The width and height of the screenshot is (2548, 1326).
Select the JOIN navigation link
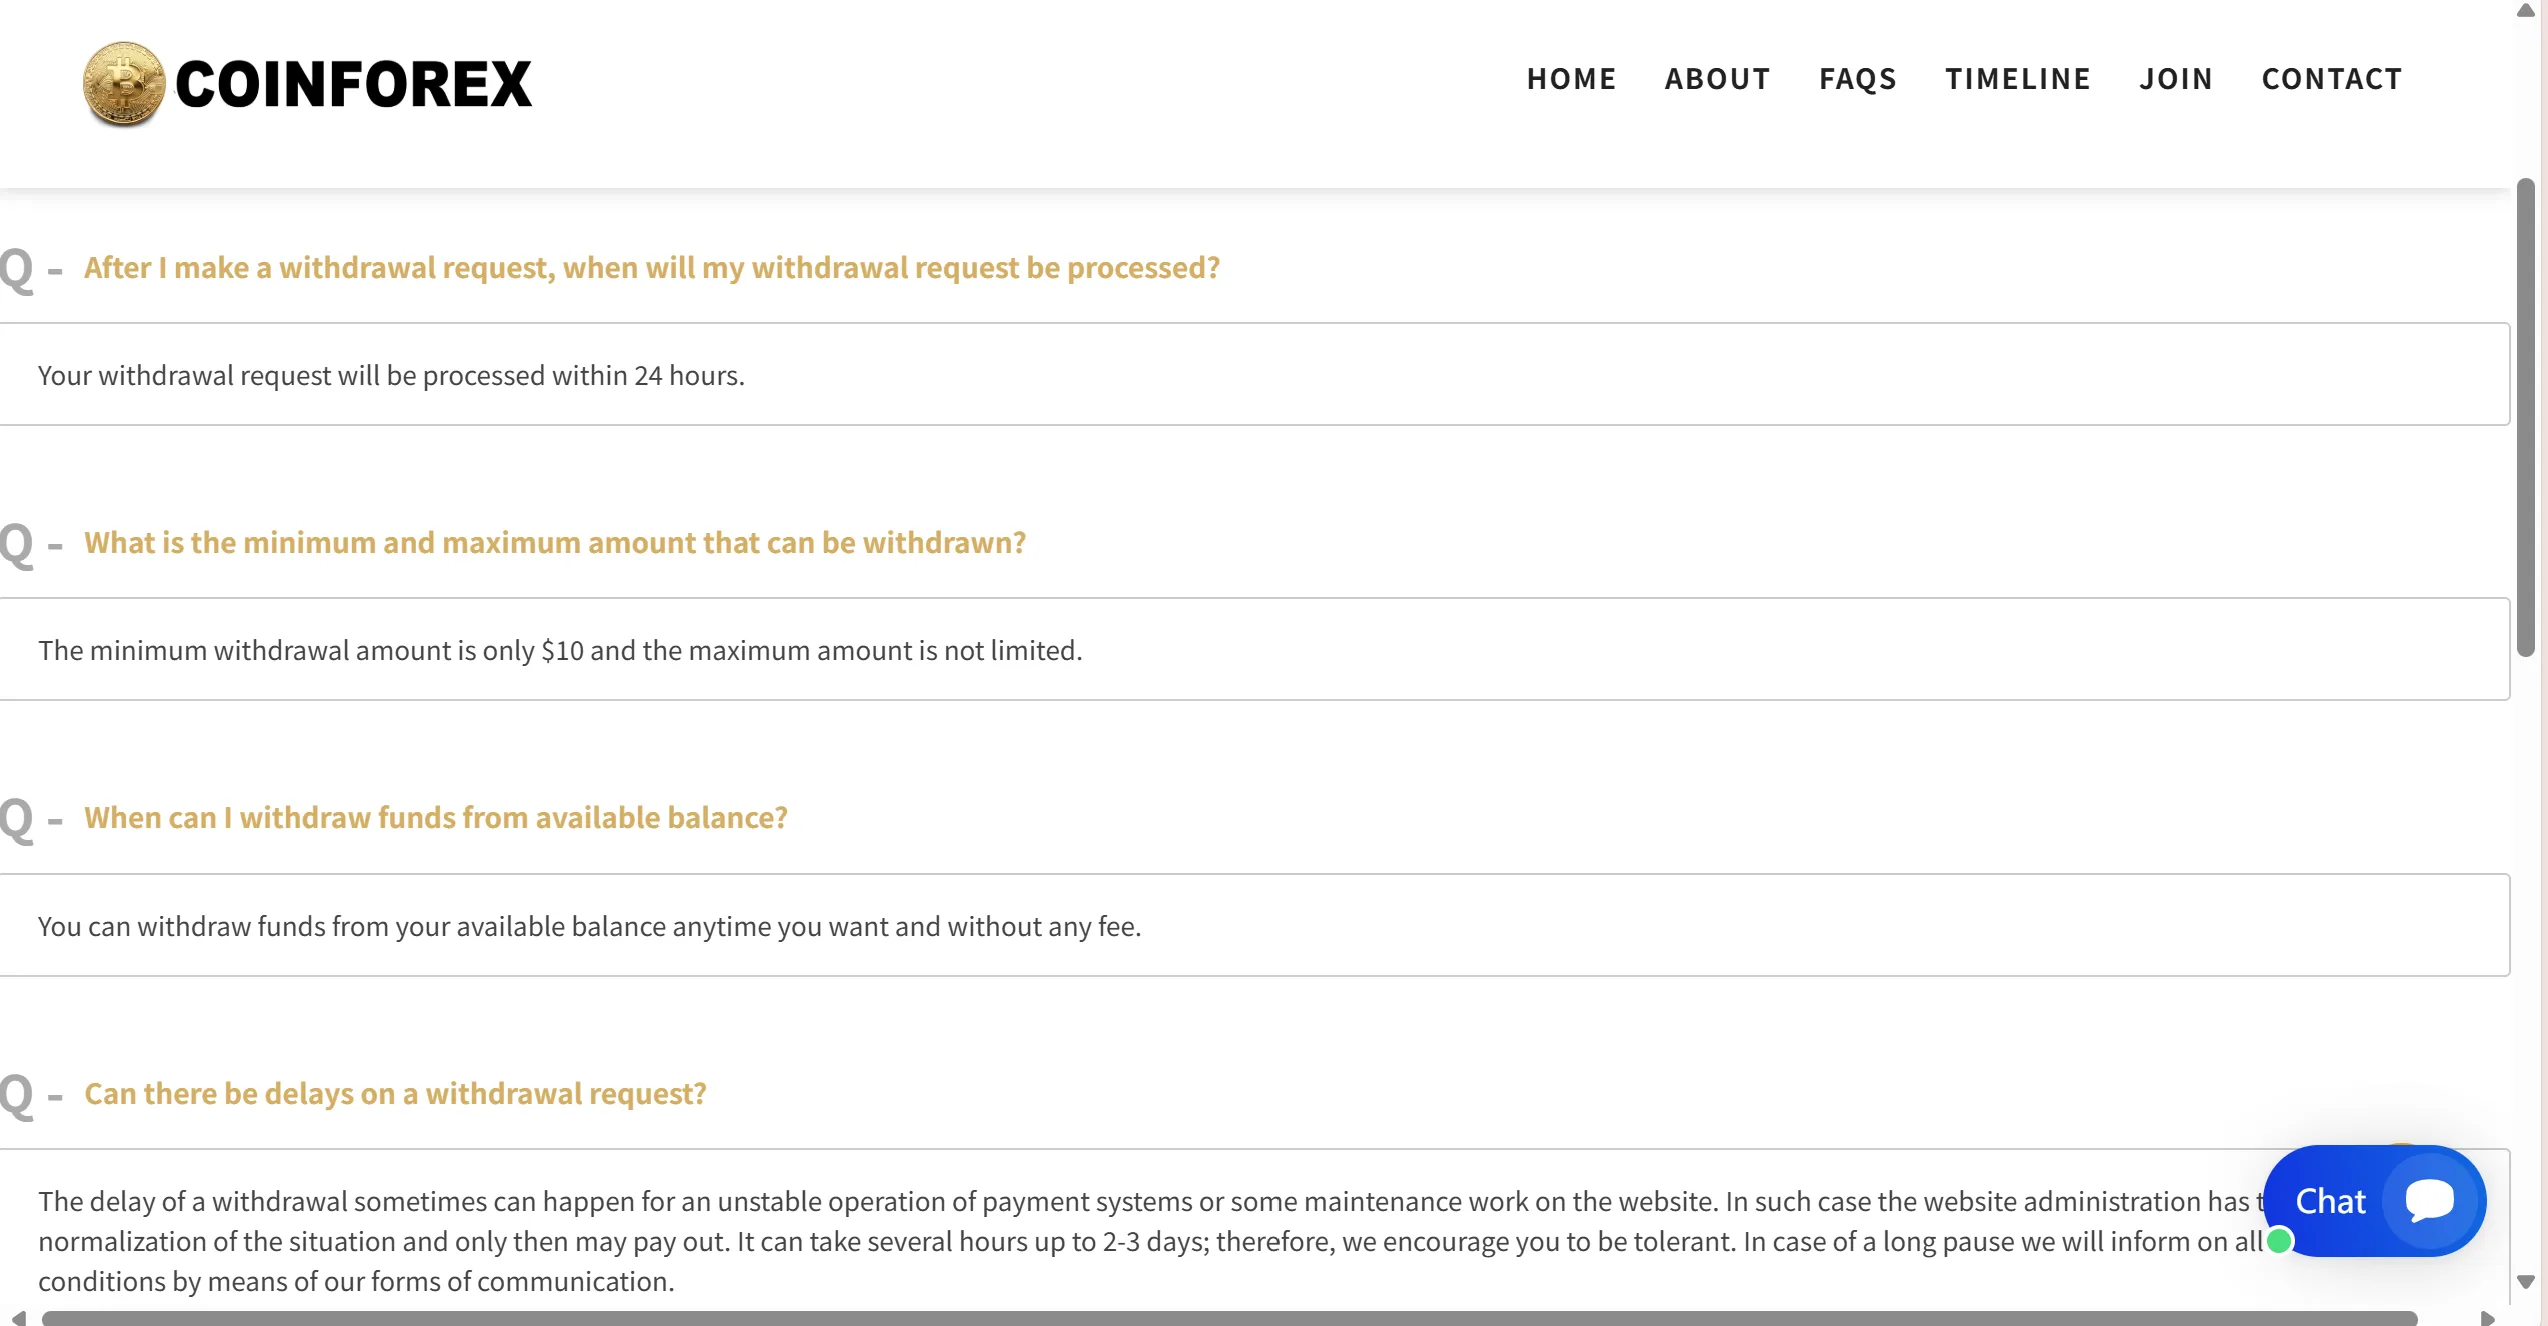tap(2176, 79)
